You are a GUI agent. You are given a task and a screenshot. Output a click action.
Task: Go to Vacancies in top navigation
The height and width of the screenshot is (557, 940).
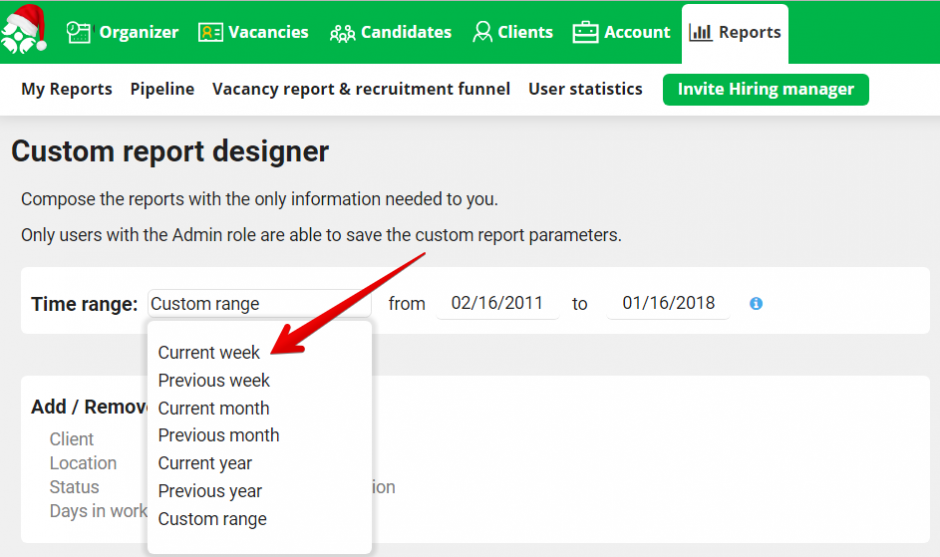tap(253, 32)
